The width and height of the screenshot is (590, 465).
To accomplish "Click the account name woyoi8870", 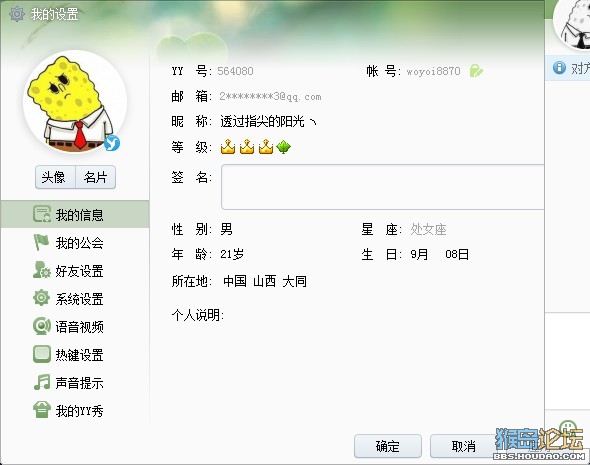I will 433,71.
